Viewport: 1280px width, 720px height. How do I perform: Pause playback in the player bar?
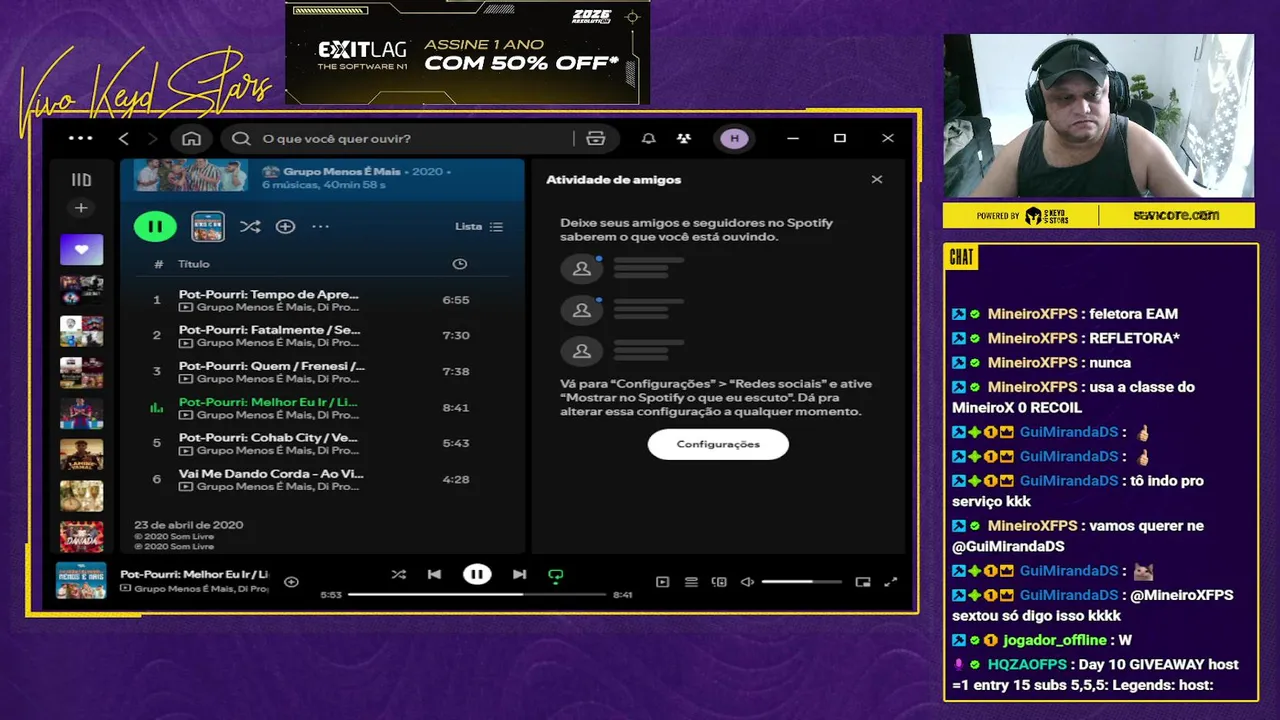(477, 574)
